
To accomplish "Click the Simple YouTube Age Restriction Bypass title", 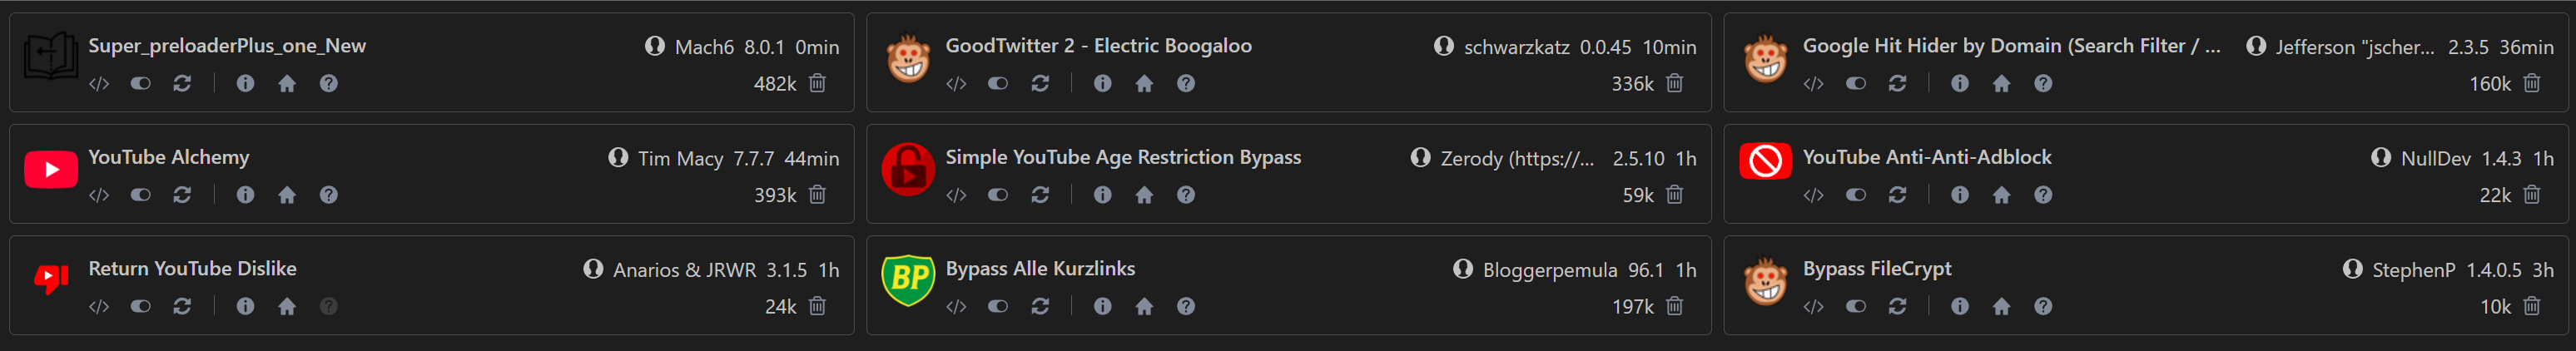I will tap(1123, 157).
